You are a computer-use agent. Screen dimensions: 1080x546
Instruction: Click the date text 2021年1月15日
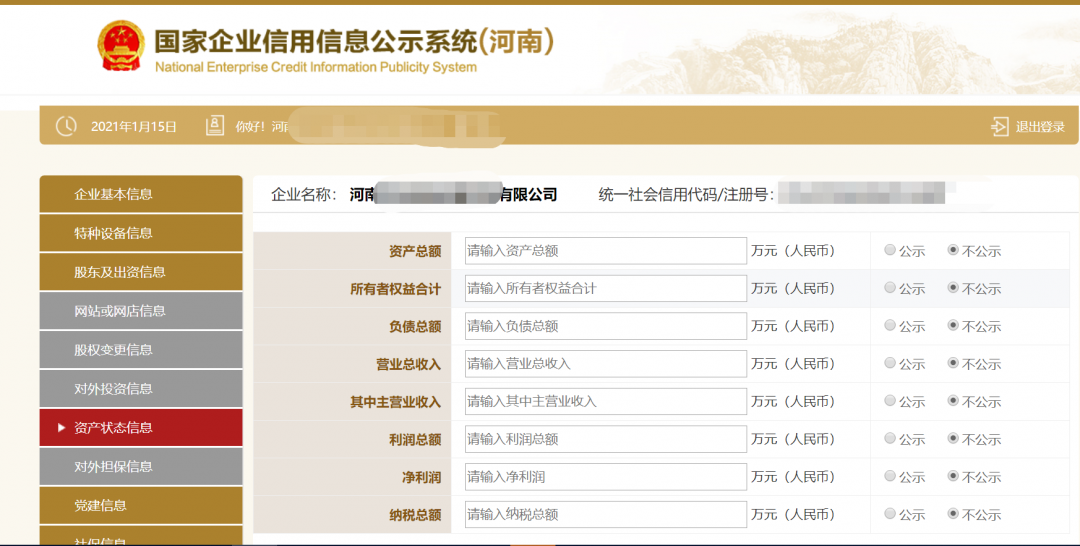pos(134,127)
